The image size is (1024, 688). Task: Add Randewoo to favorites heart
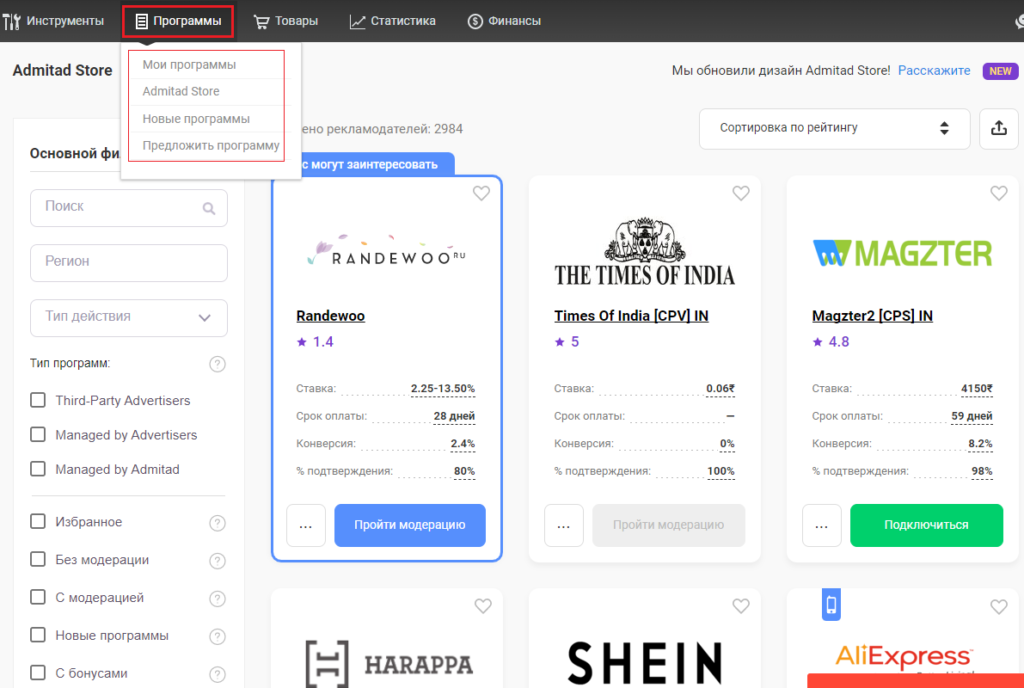pyautogui.click(x=481, y=193)
